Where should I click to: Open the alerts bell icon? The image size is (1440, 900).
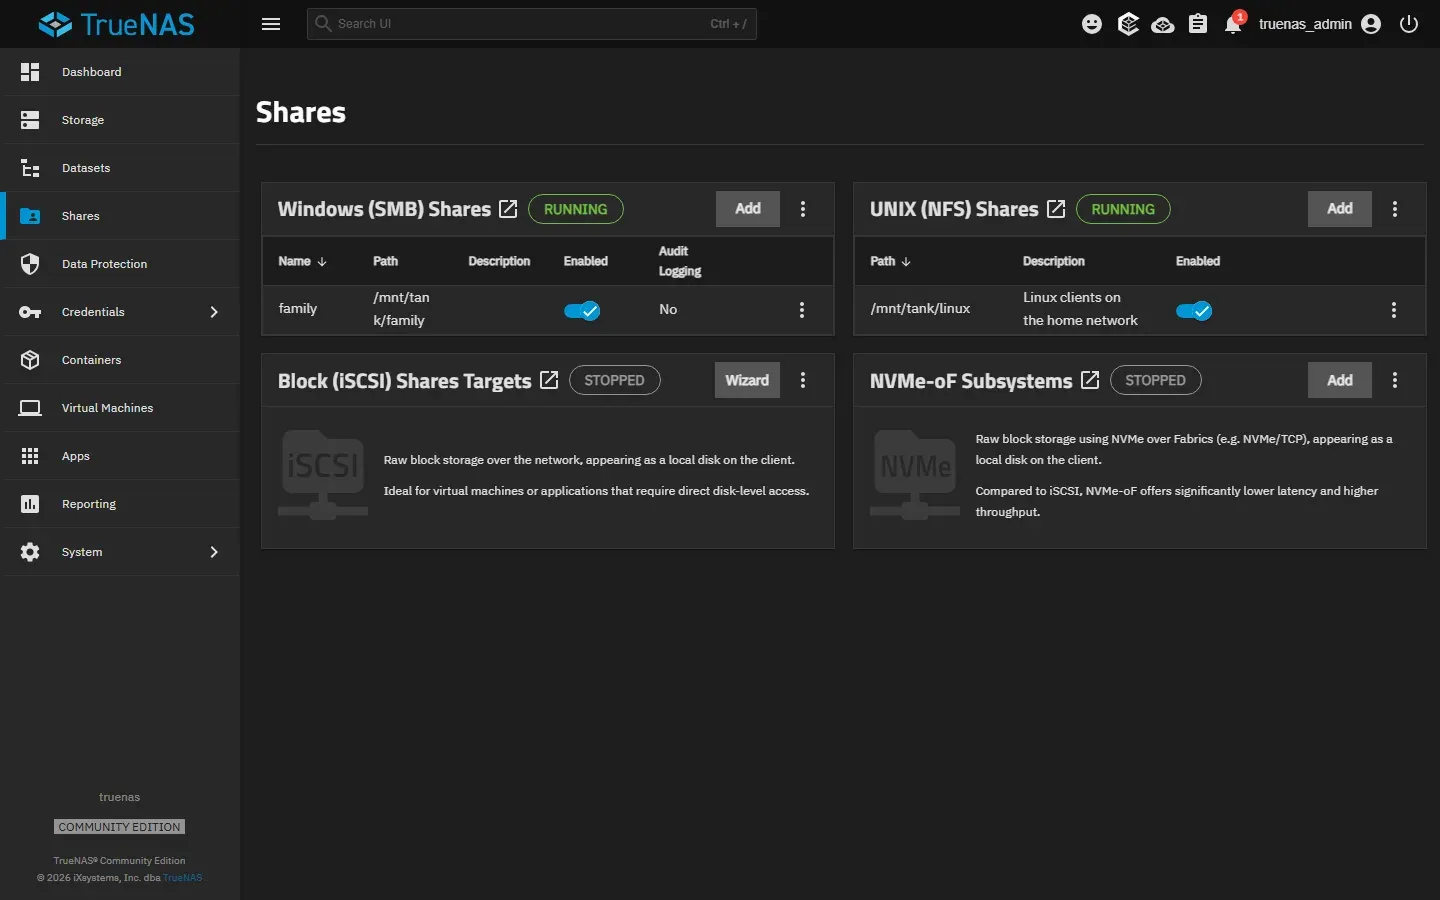(1233, 25)
